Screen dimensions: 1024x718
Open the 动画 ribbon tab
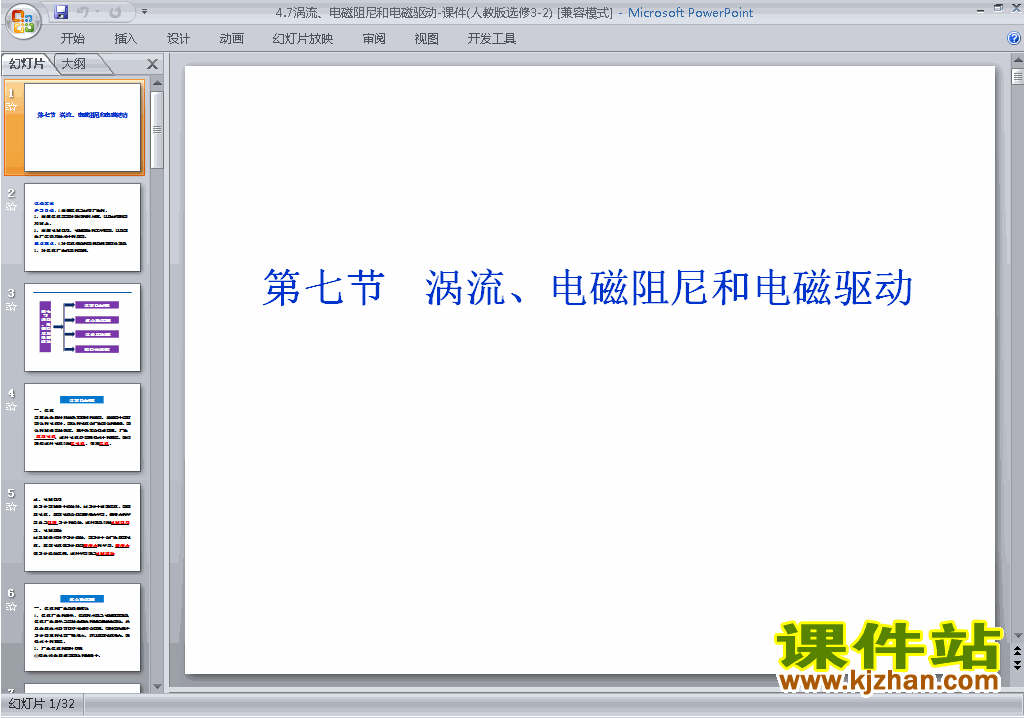click(x=231, y=39)
